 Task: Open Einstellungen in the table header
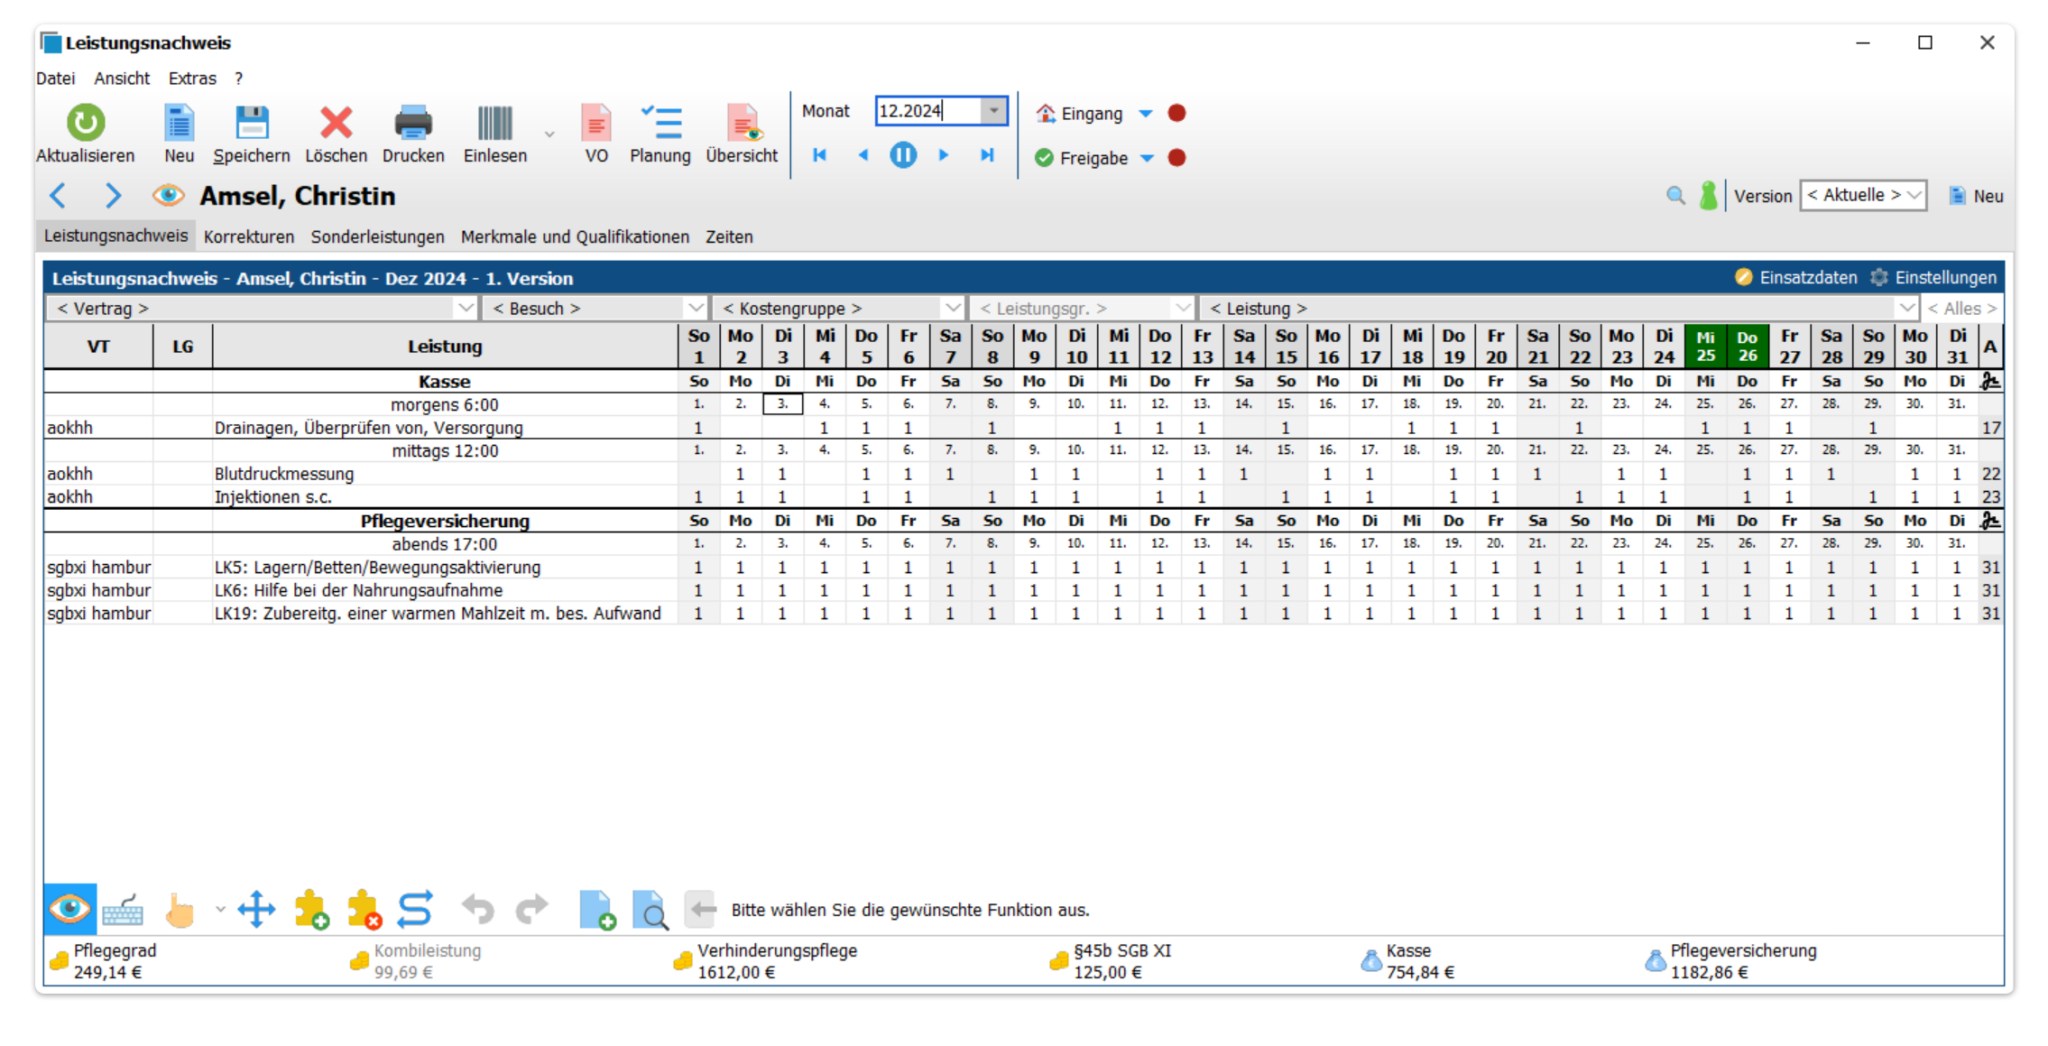tap(1933, 278)
